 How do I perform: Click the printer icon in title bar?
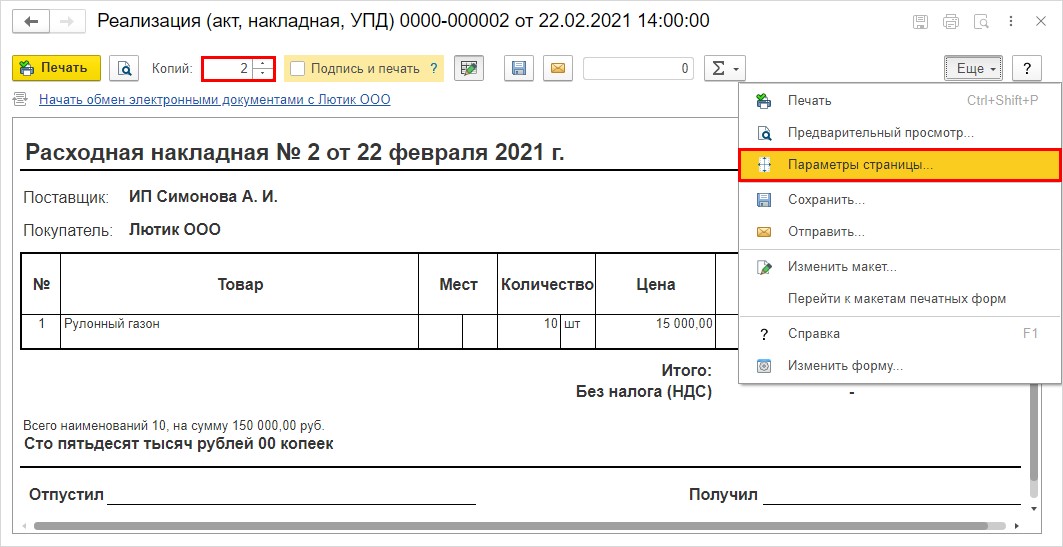click(x=951, y=22)
